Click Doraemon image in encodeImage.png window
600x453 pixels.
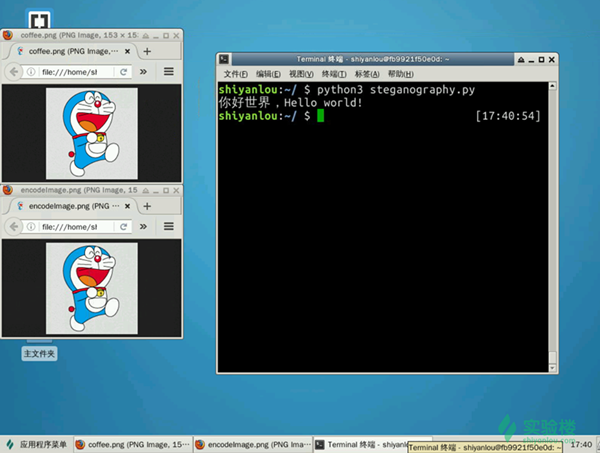pos(92,288)
